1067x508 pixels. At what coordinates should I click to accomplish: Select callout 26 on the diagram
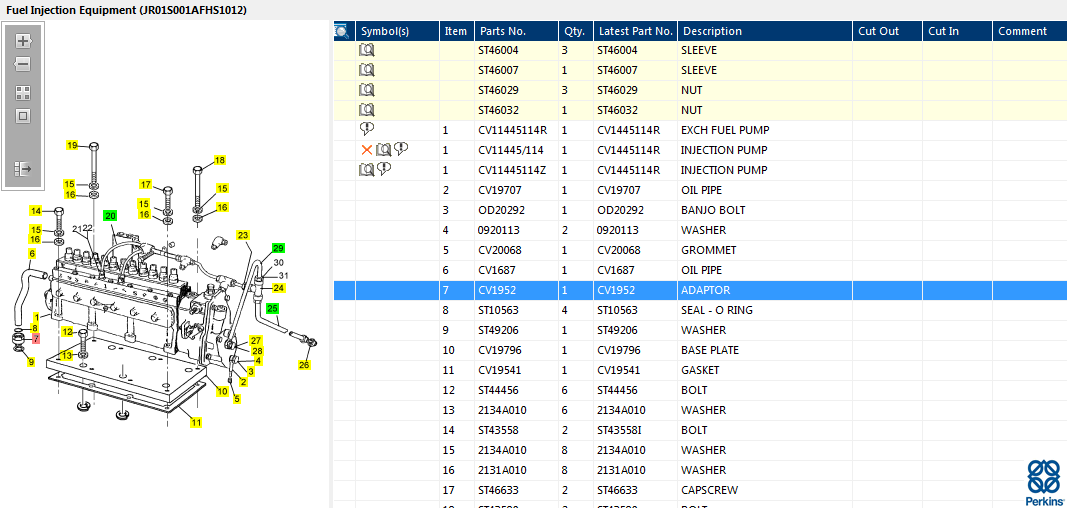[304, 365]
